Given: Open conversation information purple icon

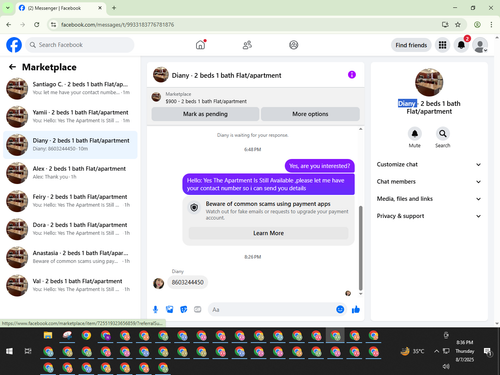Looking at the screenshot, I should tap(352, 75).
